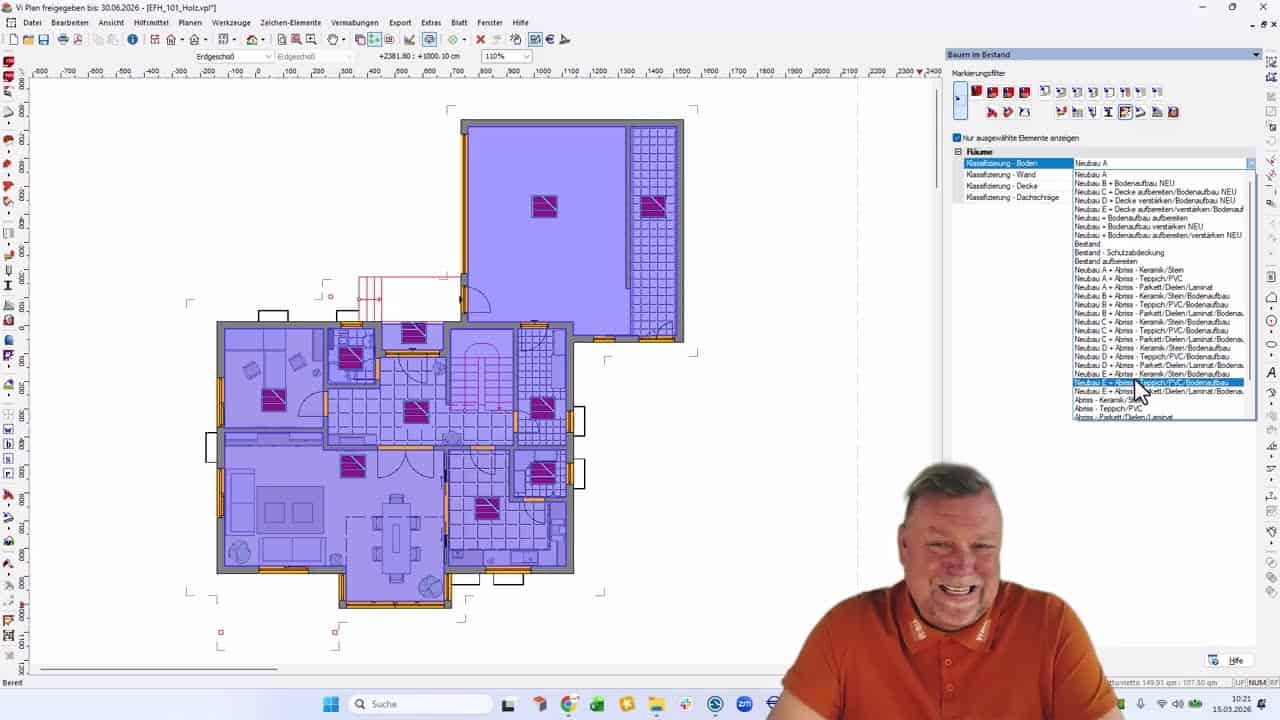Select 'Klassifizierung - Wand' row
1280x720 pixels.
click(1000, 175)
